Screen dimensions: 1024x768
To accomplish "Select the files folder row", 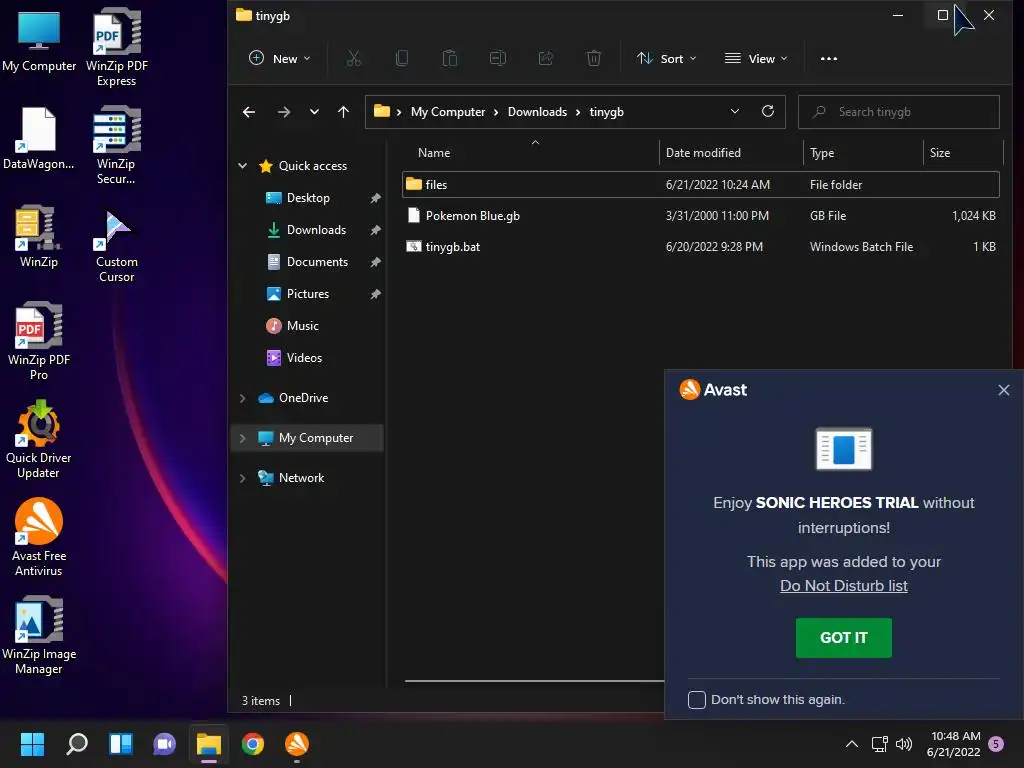I will [x=701, y=185].
